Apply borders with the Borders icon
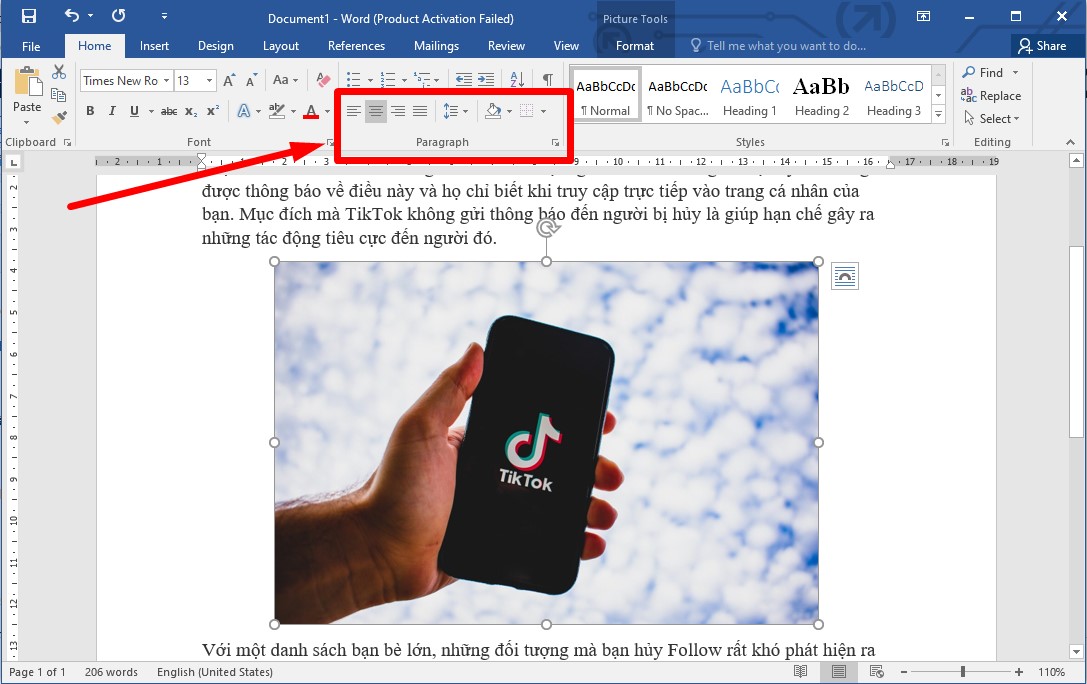Screen dimensions: 1087x684 527,111
